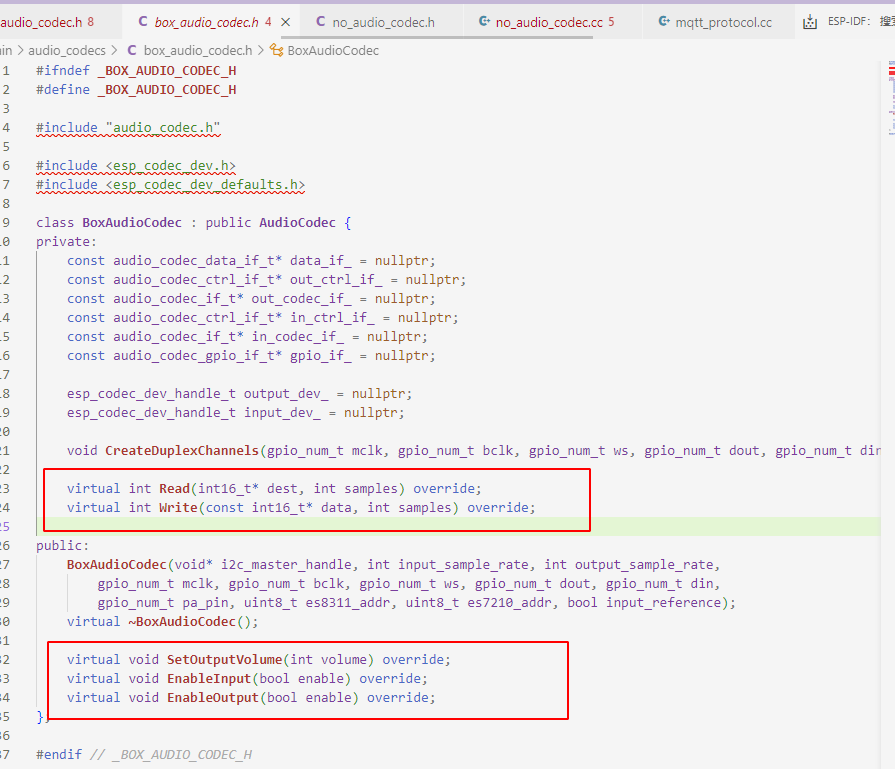Click the class symbol icon in the breadcrumb

tap(276, 50)
